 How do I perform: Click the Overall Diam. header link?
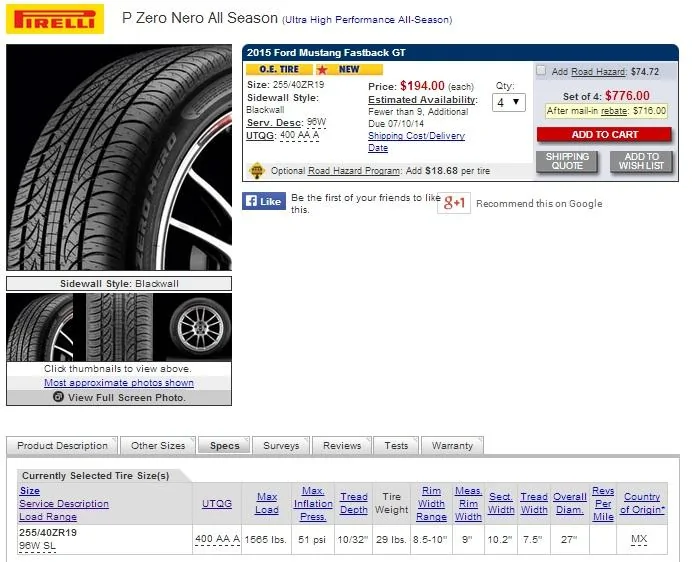(x=570, y=503)
